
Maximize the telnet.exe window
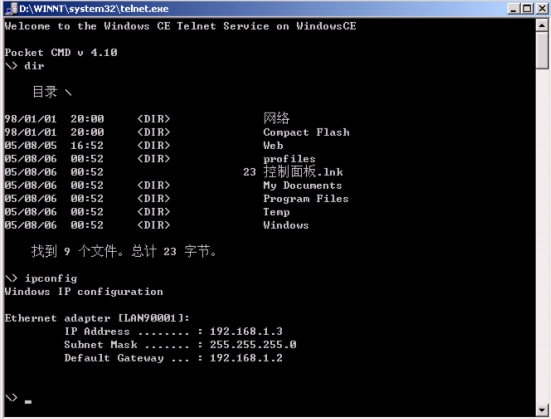527,8
